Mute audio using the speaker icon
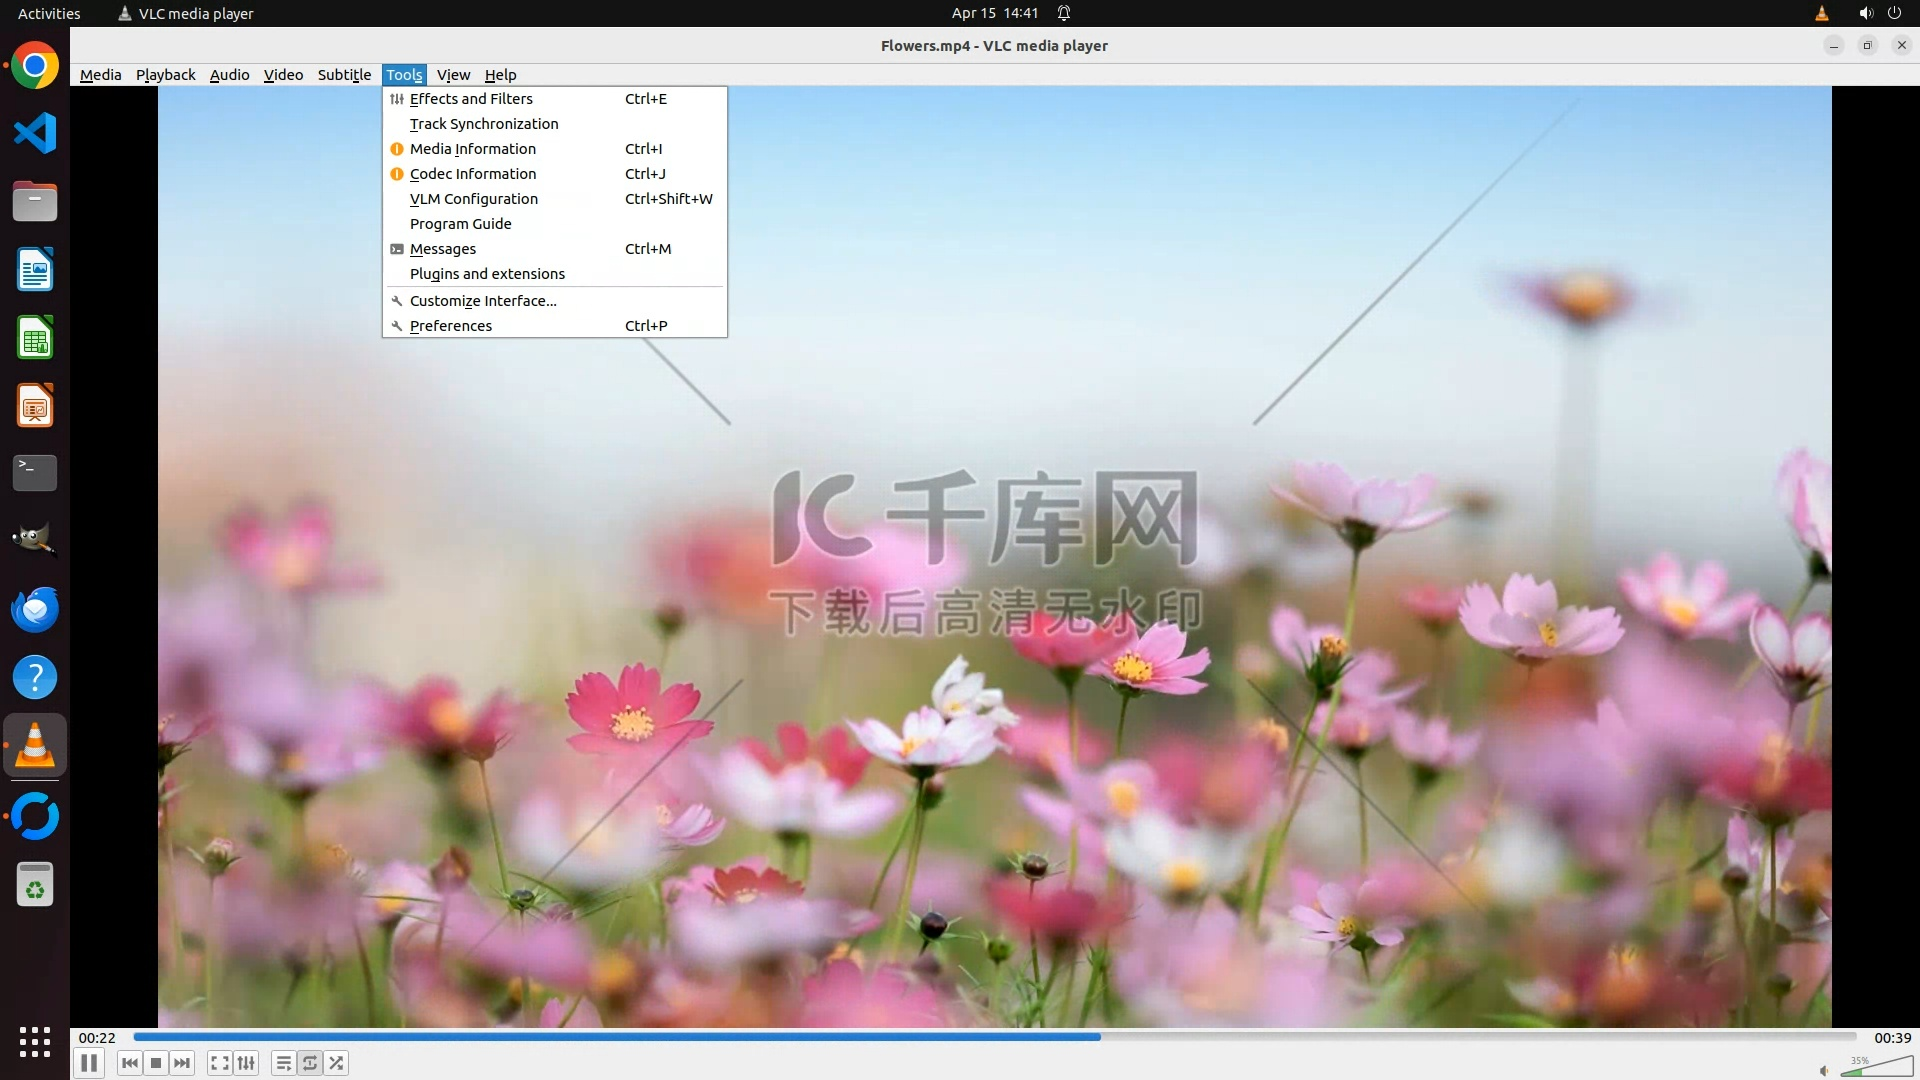Screen dimensions: 1920x1080 pyautogui.click(x=1824, y=1070)
